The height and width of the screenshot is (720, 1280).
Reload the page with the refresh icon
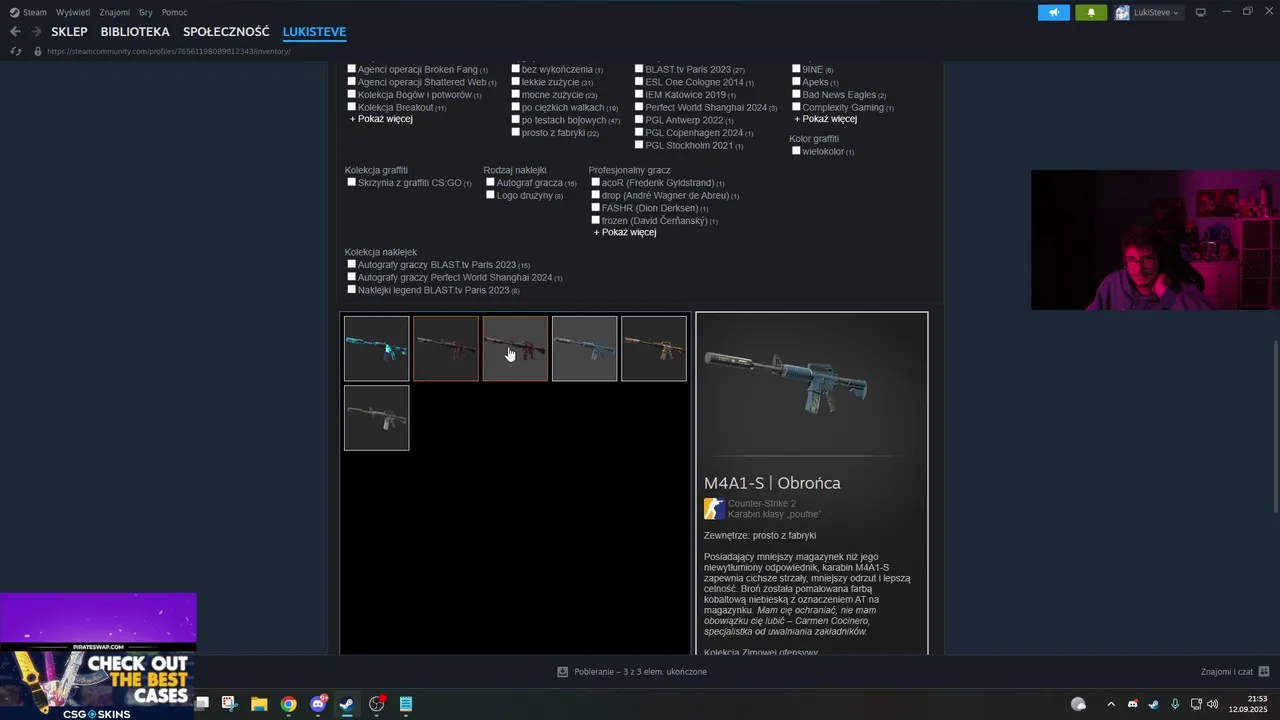[x=15, y=51]
